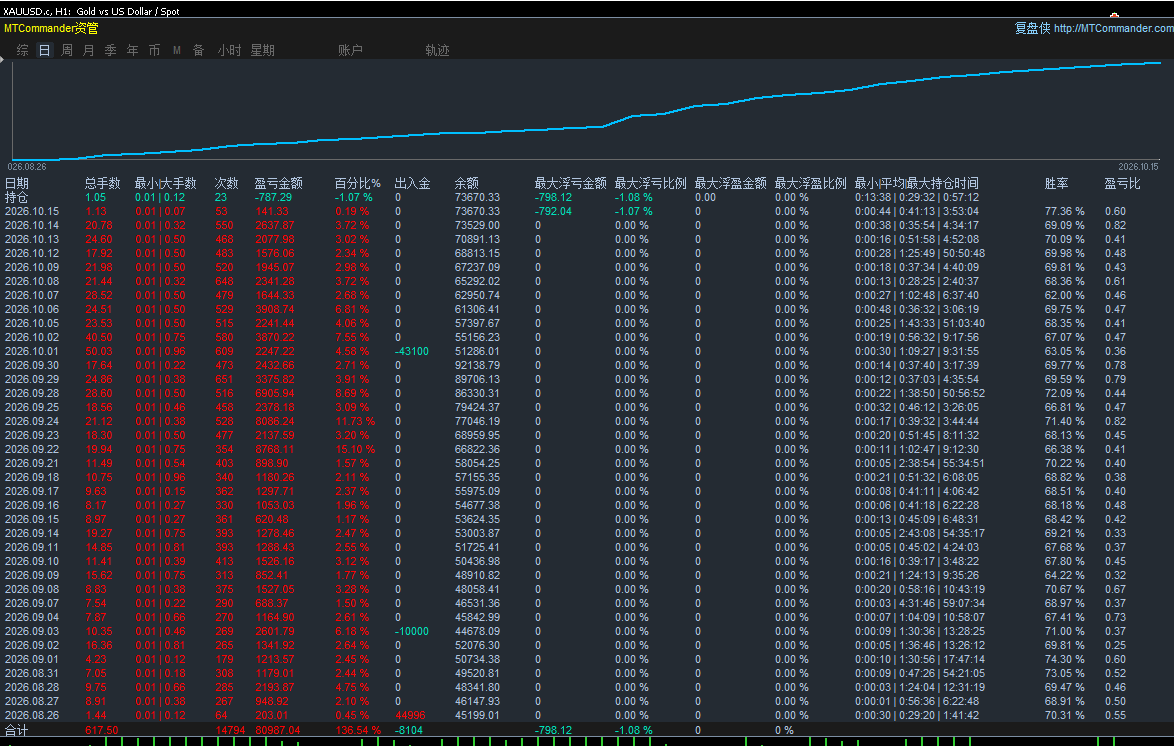1174x746 pixels.
Task: Click the 80987.04 total profit value
Action: click(278, 730)
